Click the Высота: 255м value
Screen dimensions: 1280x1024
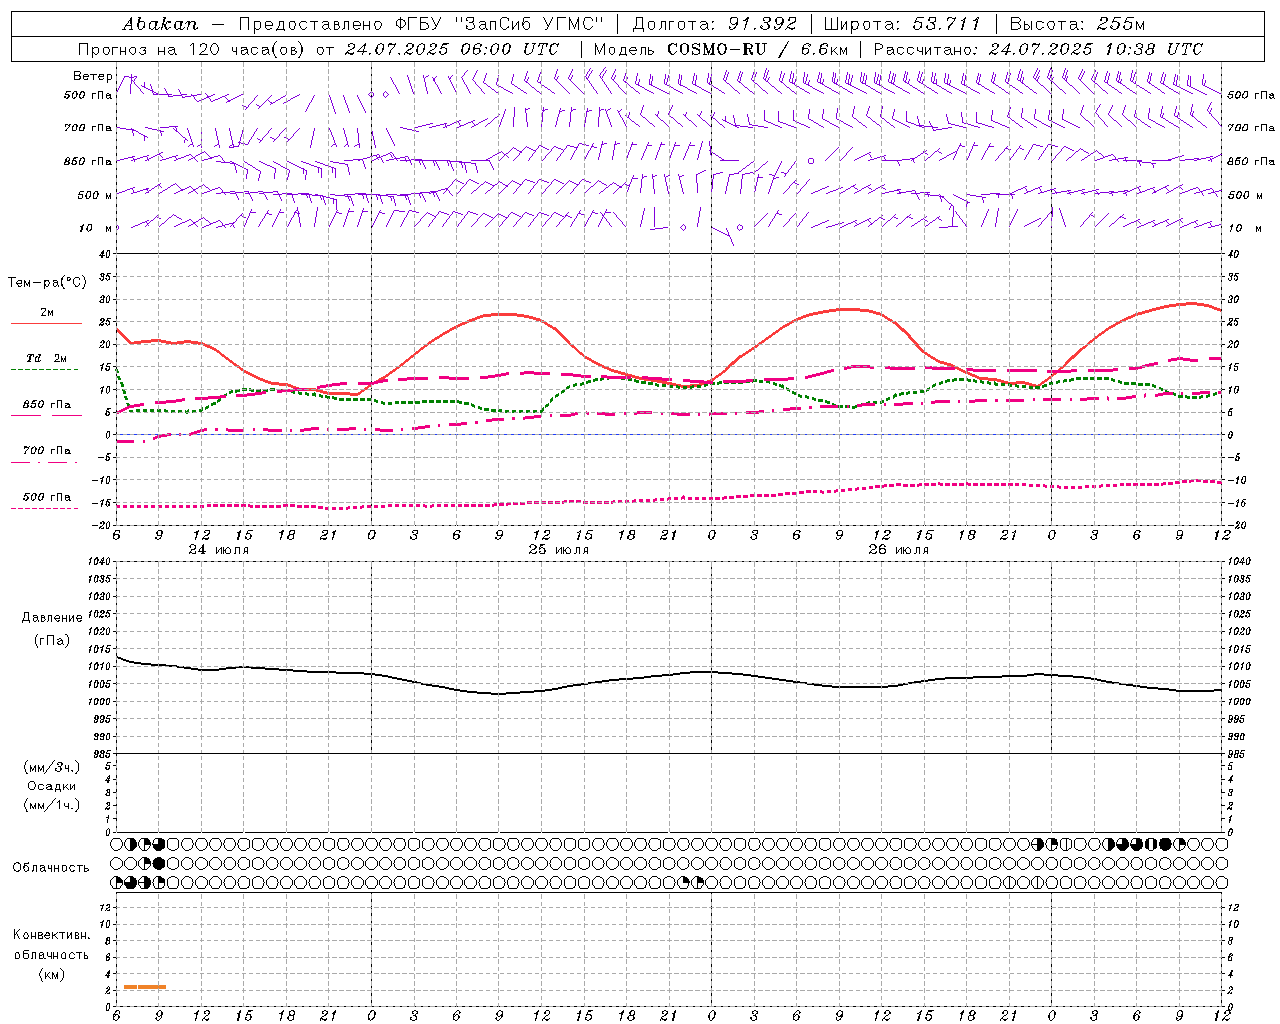(x=1077, y=24)
